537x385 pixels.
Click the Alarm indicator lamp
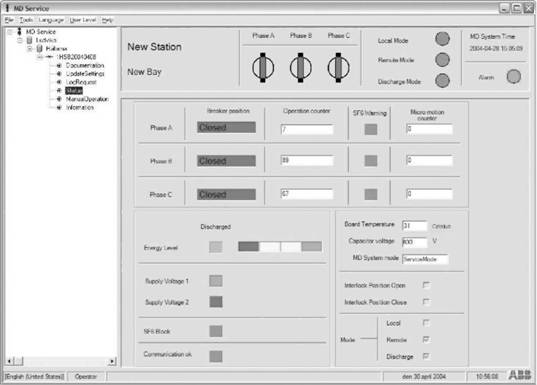pos(513,76)
